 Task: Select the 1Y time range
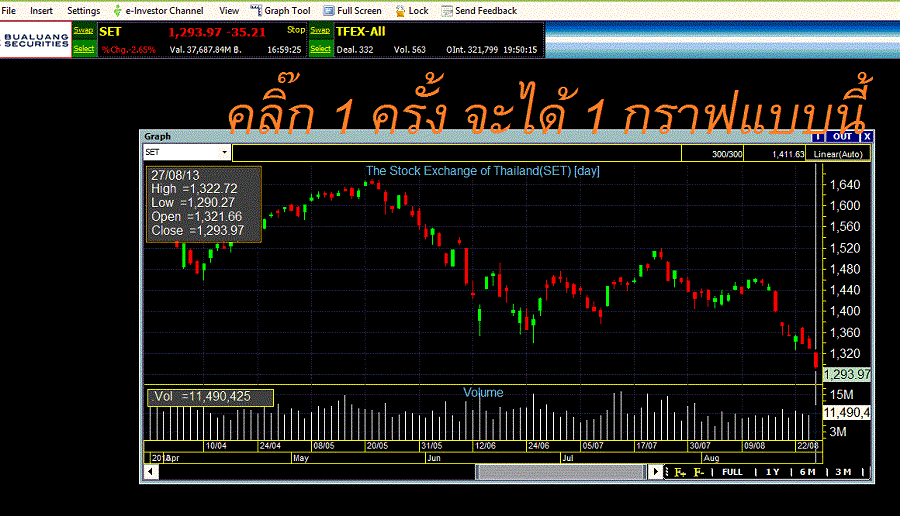[x=773, y=472]
